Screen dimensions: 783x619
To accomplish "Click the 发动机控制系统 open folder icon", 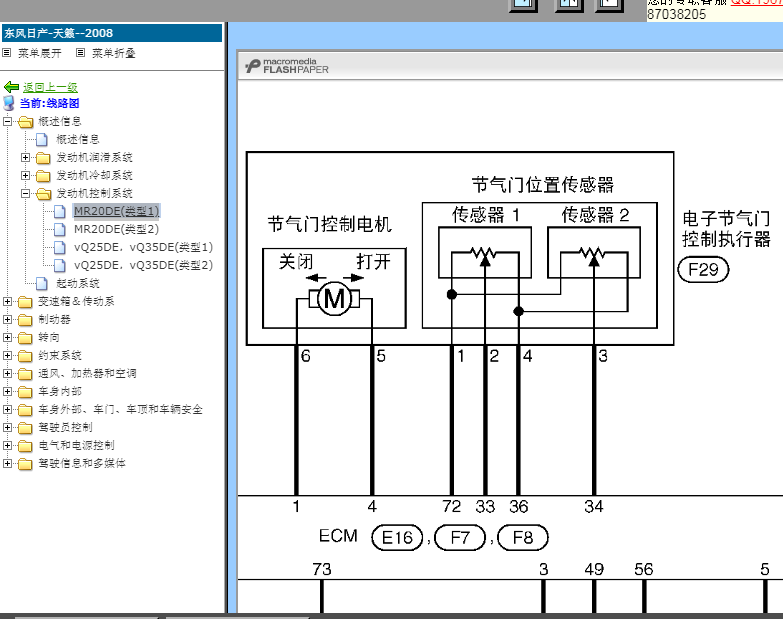I will tap(43, 194).
